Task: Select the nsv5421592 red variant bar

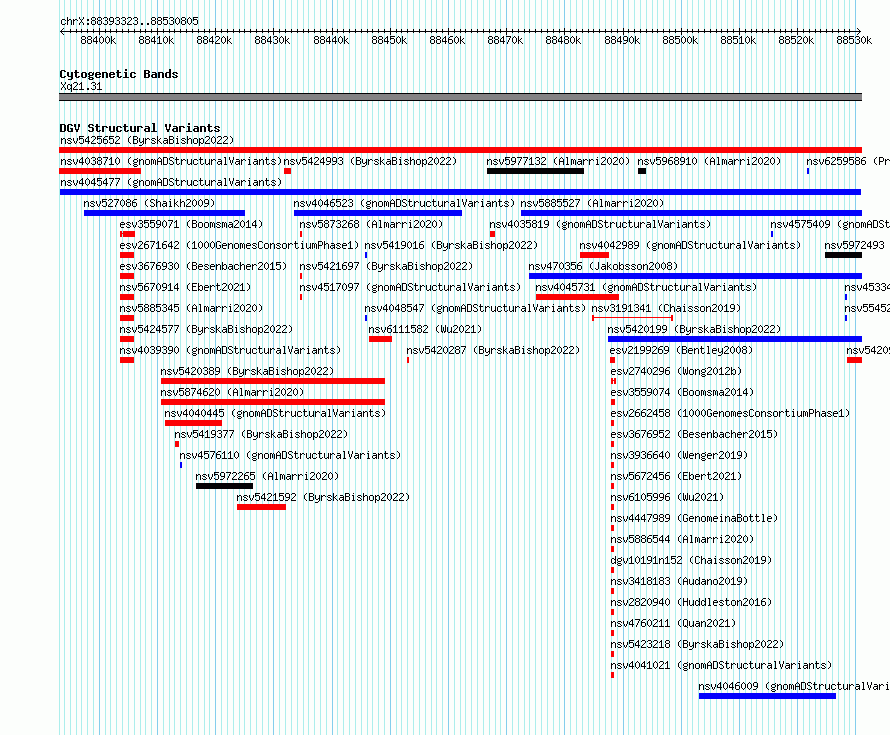Action: tap(262, 507)
